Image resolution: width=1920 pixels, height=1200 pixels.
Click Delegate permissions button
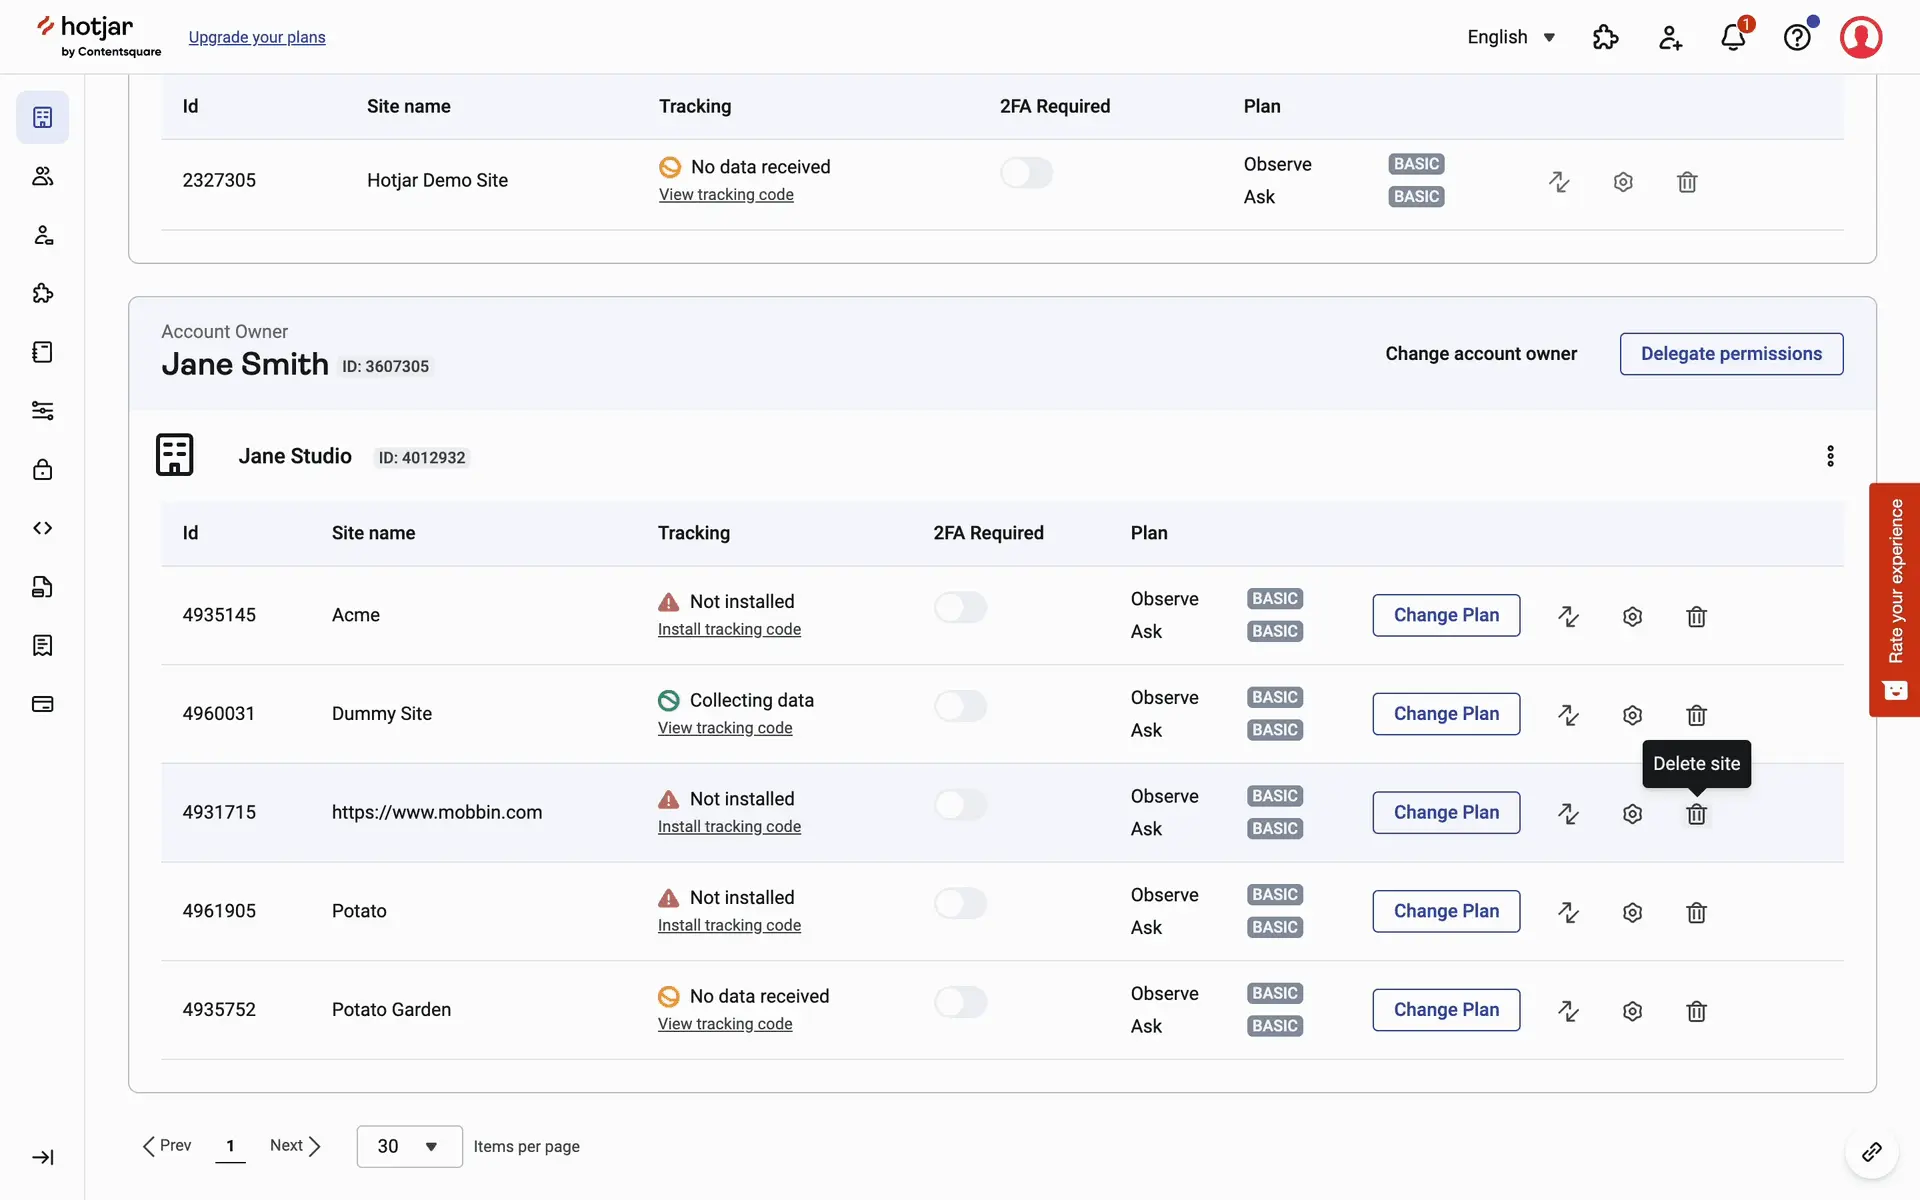click(x=1731, y=354)
